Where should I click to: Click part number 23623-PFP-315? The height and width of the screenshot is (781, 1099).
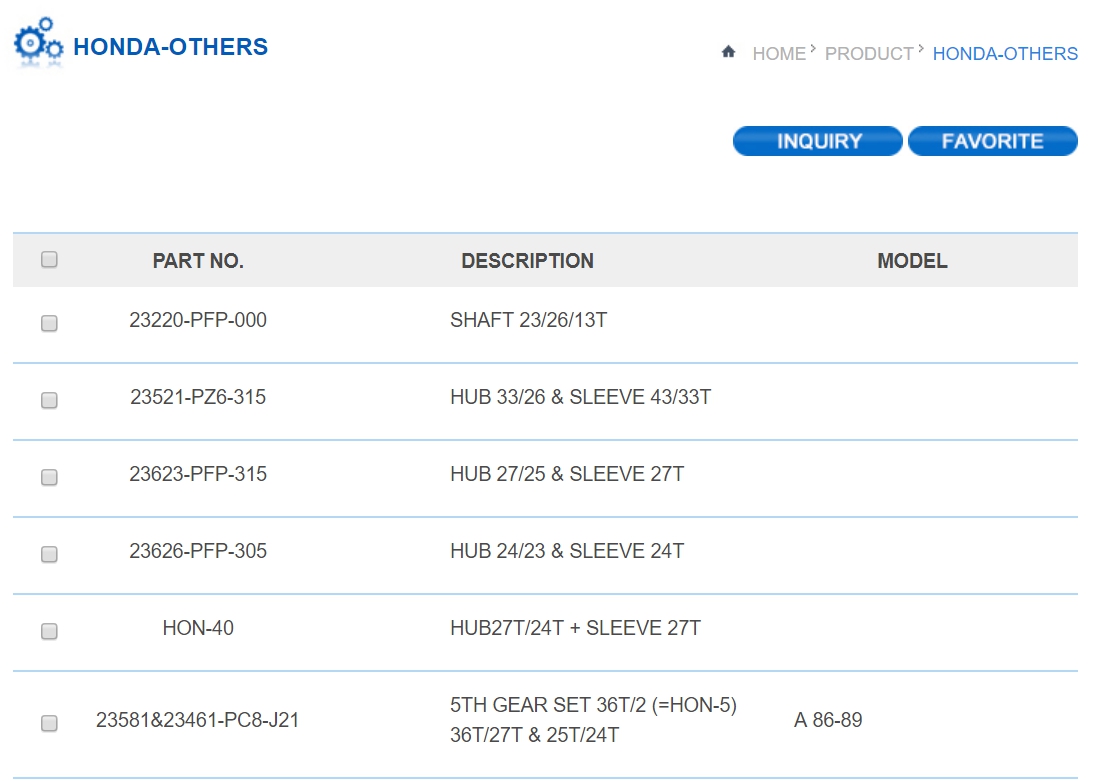pos(198,474)
